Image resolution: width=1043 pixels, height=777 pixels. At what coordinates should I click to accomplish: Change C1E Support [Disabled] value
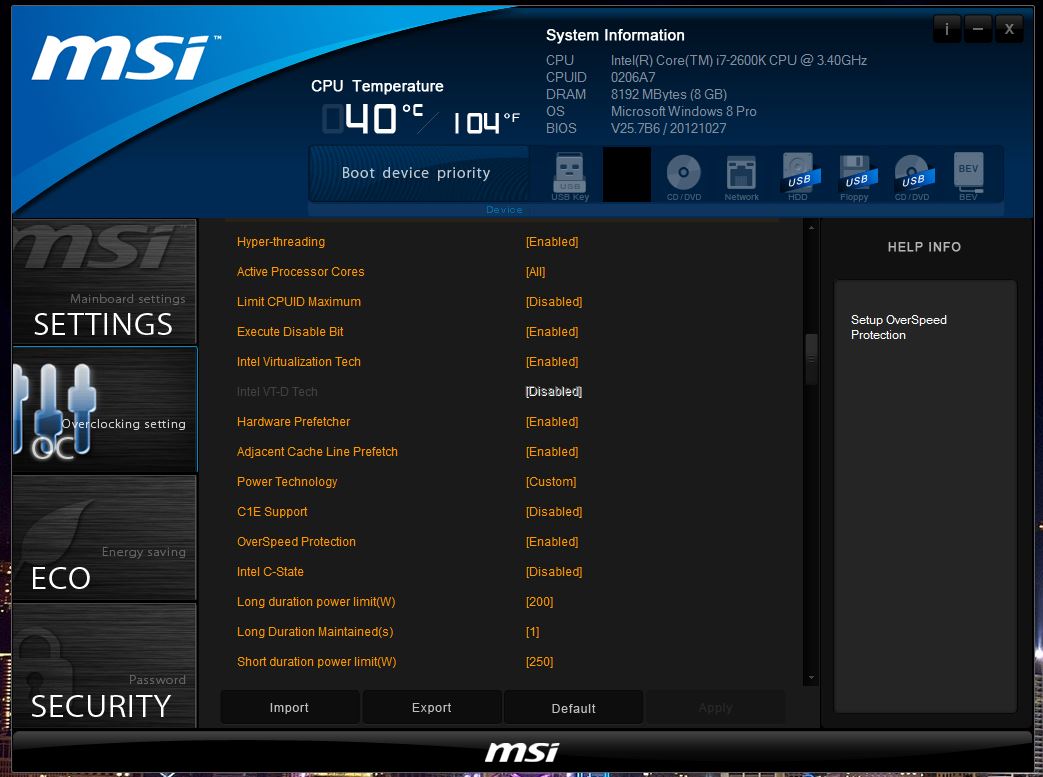[554, 511]
